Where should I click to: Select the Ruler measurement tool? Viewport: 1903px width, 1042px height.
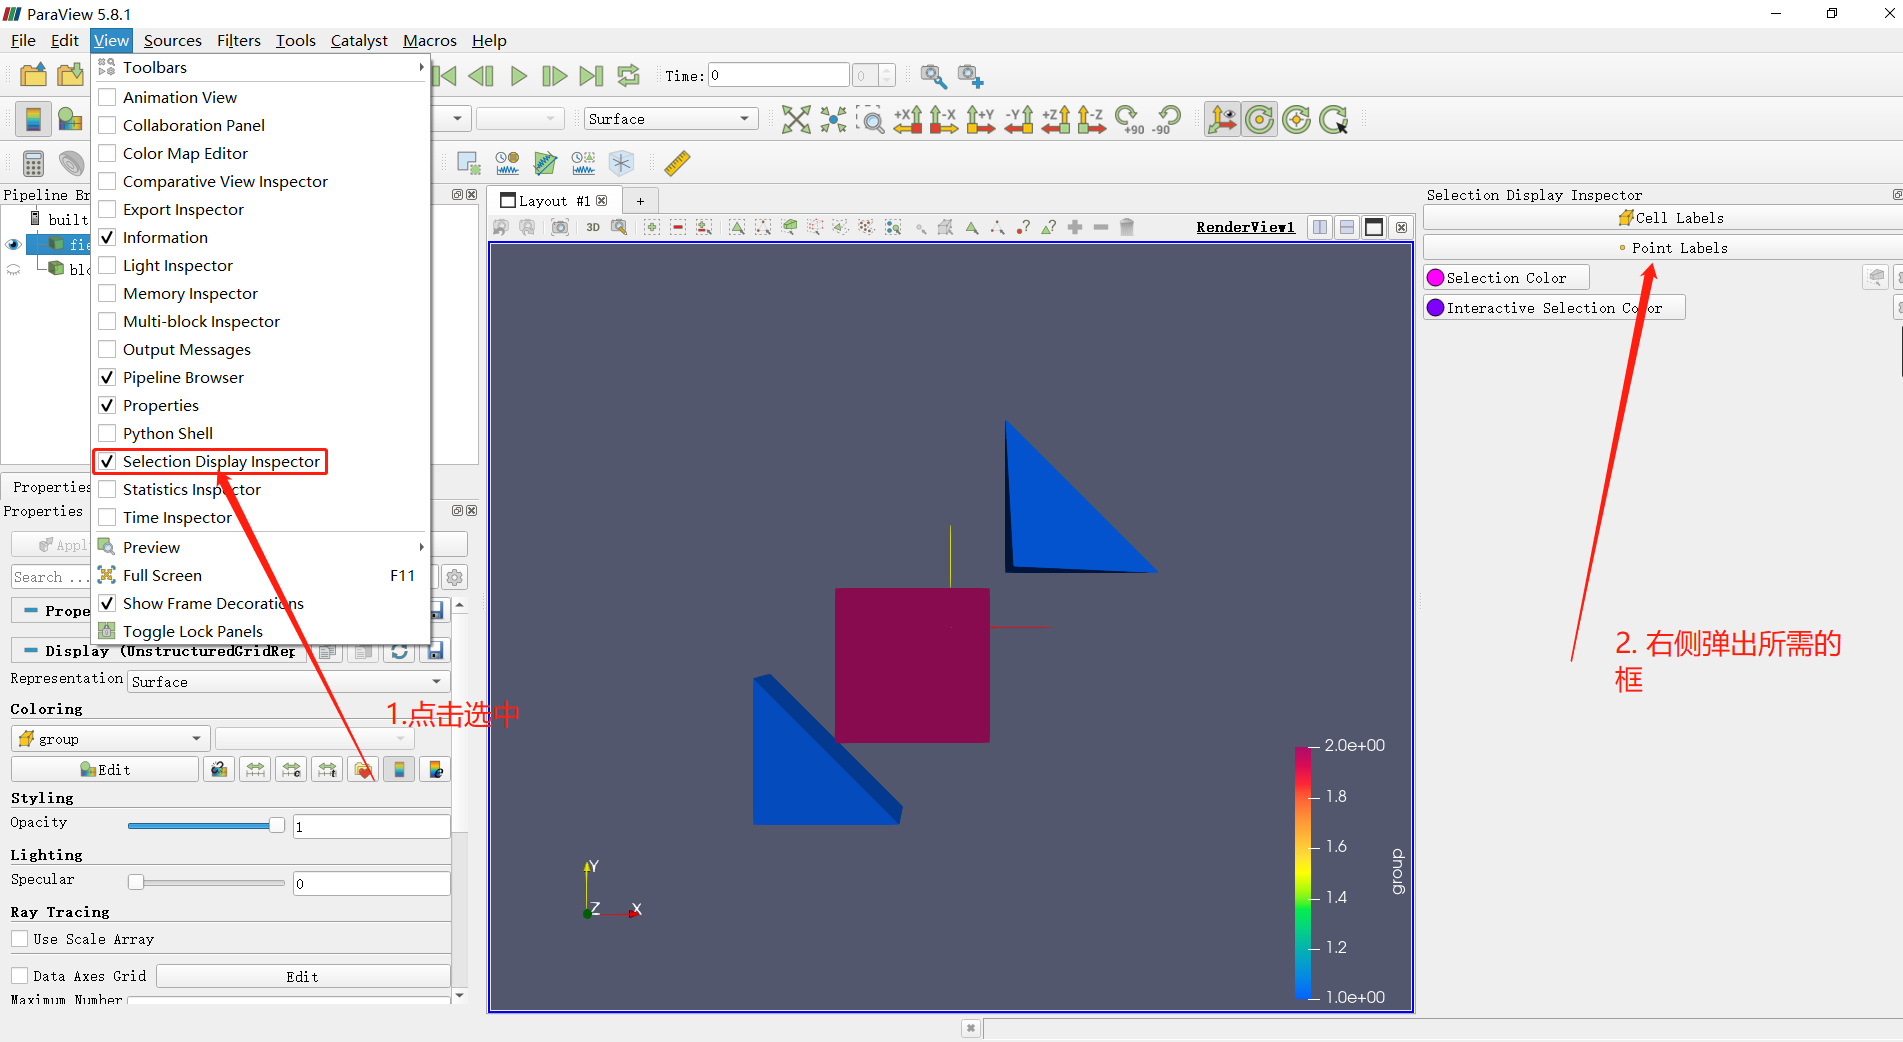[x=677, y=163]
